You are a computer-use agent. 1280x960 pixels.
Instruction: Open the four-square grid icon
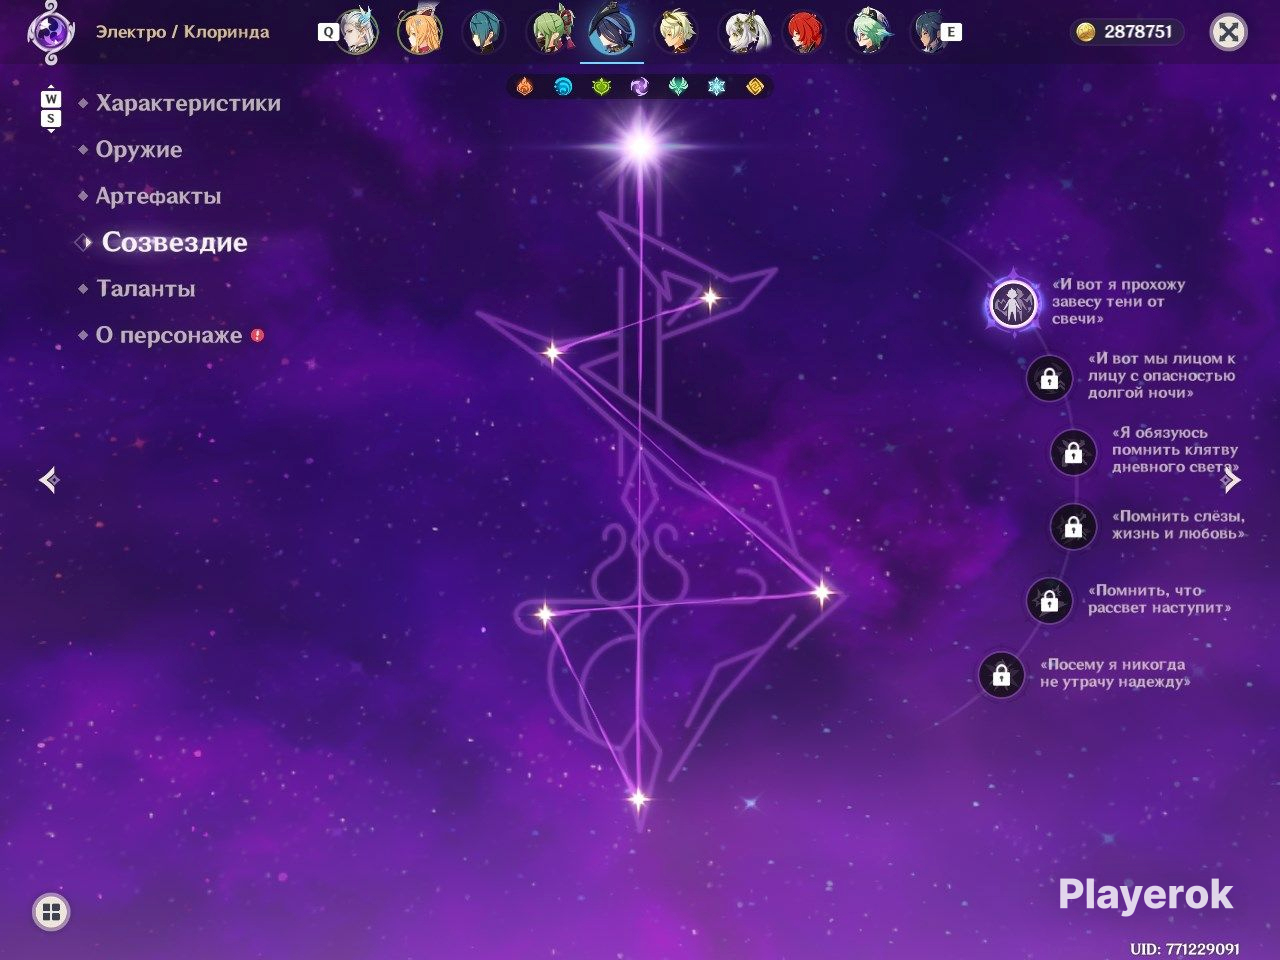click(x=51, y=912)
